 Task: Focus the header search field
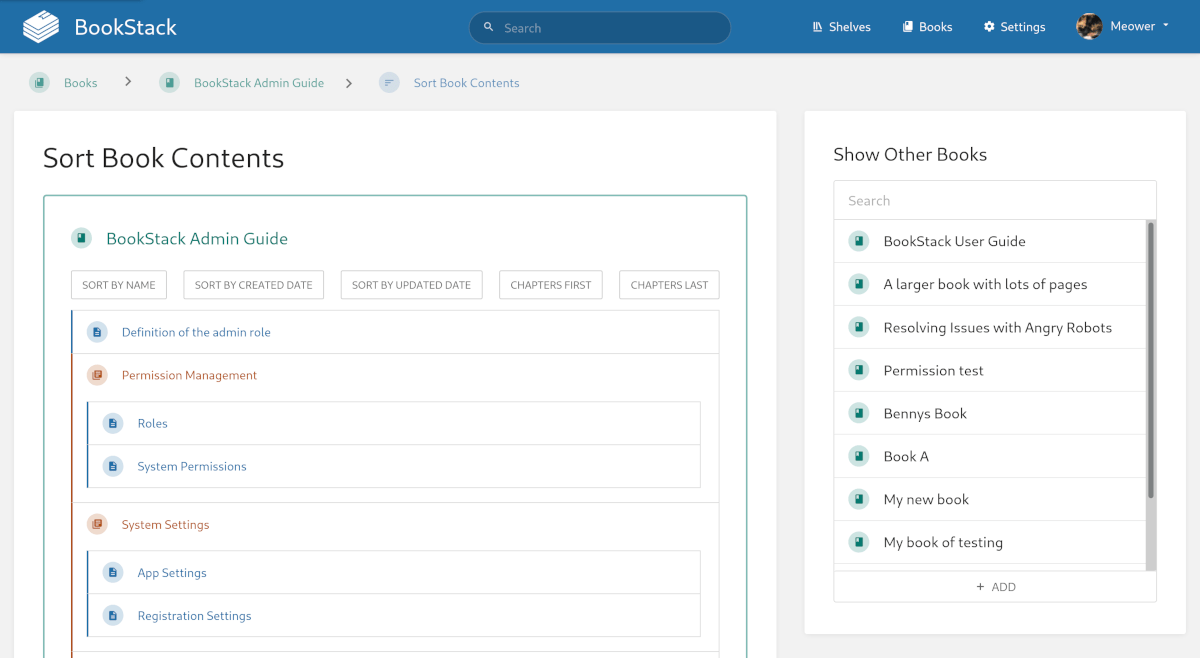tap(600, 28)
